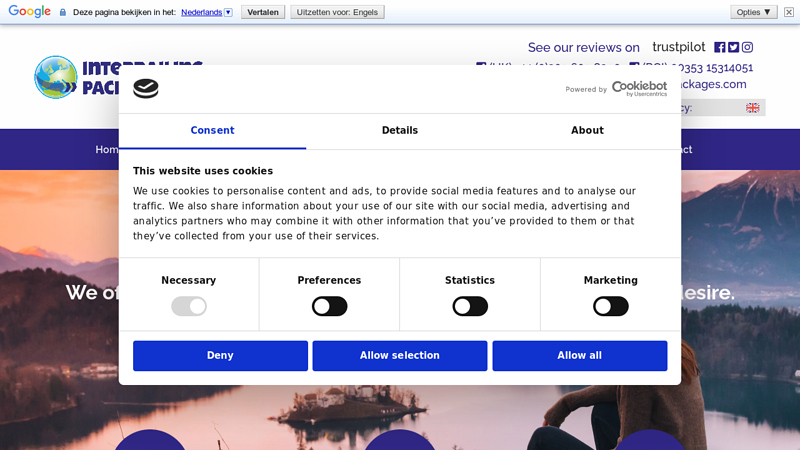Enable the Preferences cookies switch
The height and width of the screenshot is (450, 800).
click(x=329, y=306)
